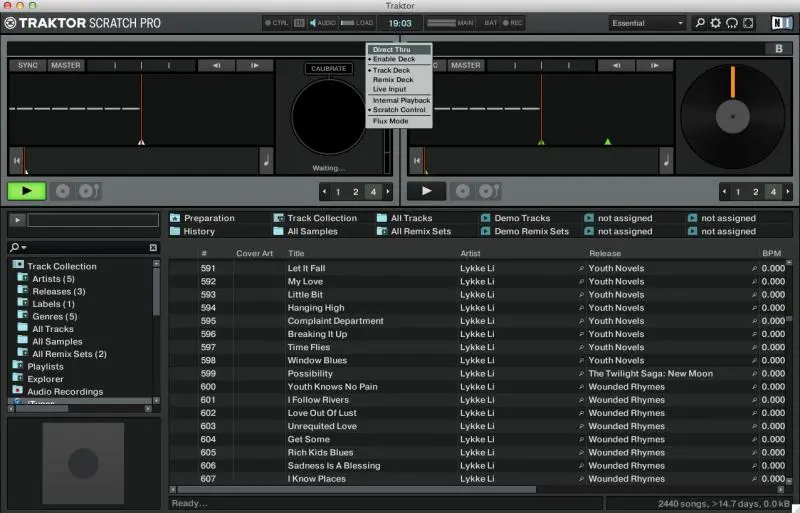800x513 pixels.
Task: Click the Native Instruments logo icon
Action: (x=781, y=22)
